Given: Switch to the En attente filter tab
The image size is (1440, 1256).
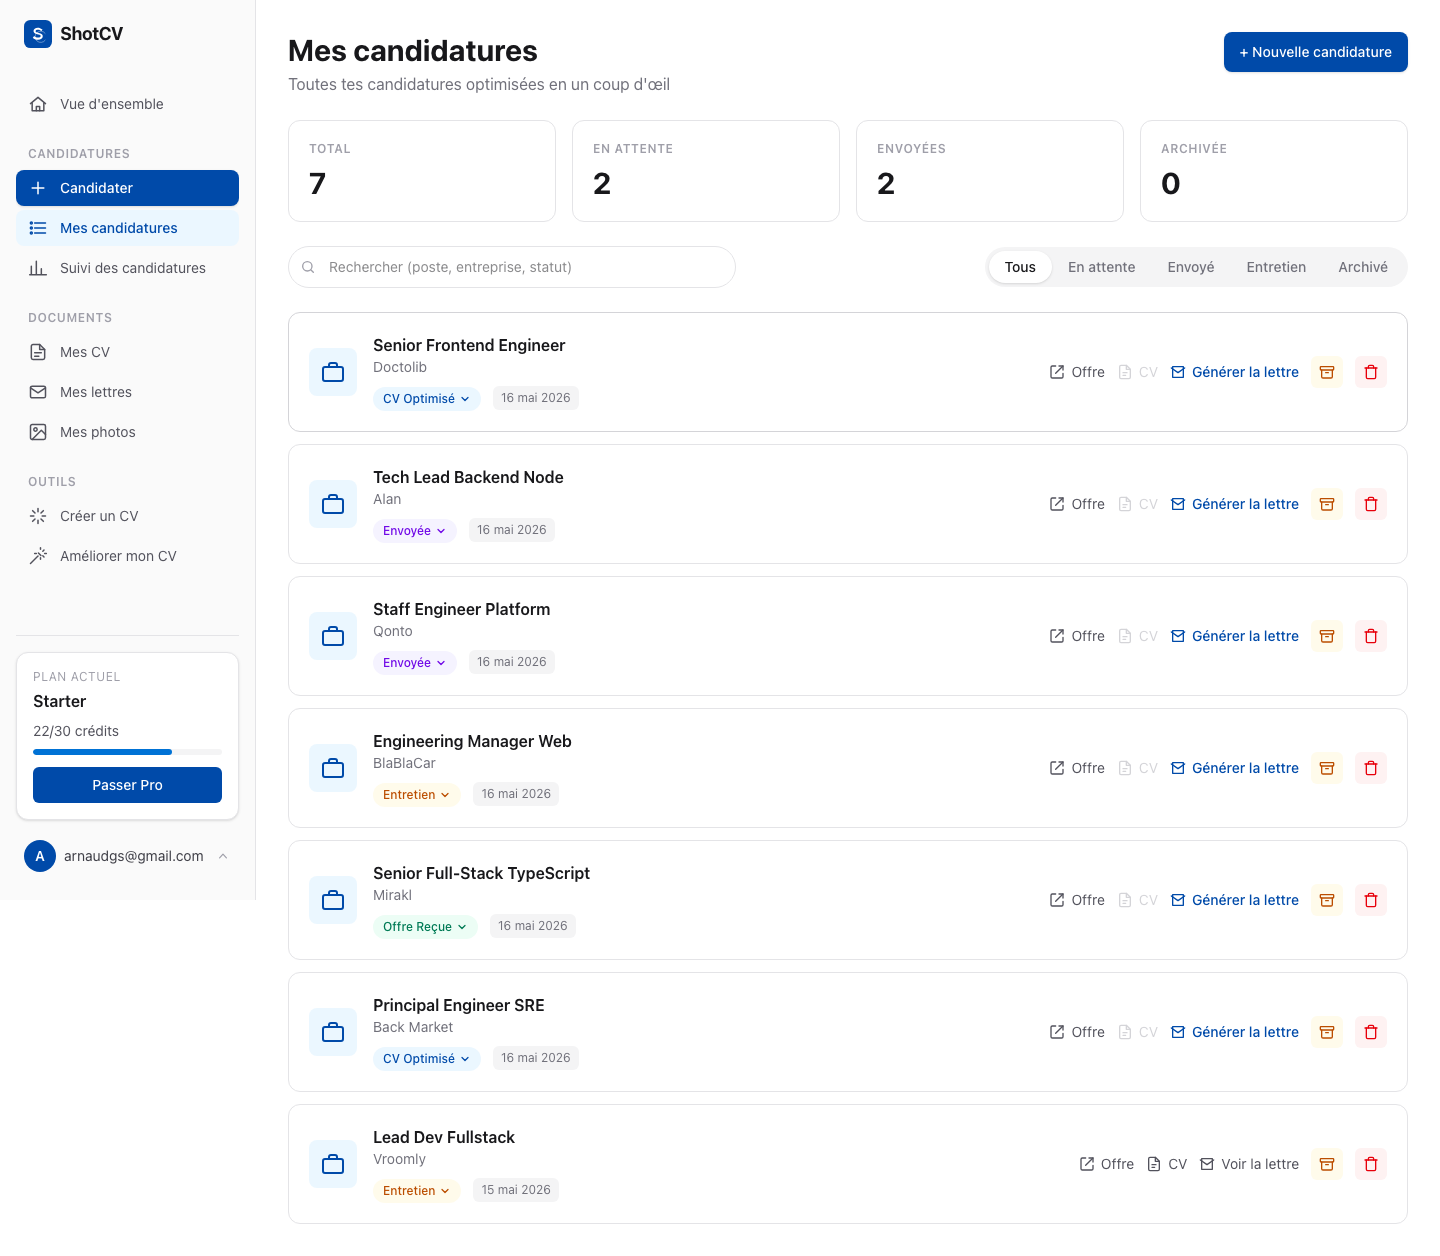Looking at the screenshot, I should pyautogui.click(x=1101, y=267).
